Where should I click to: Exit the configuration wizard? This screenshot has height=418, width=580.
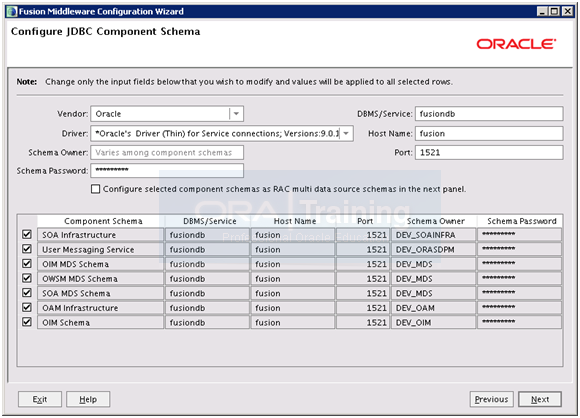coord(40,399)
